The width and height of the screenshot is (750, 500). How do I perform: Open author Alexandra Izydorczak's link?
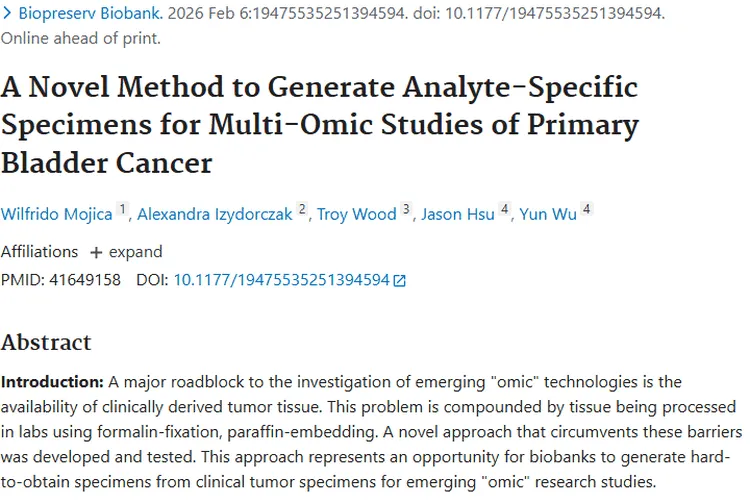(215, 214)
